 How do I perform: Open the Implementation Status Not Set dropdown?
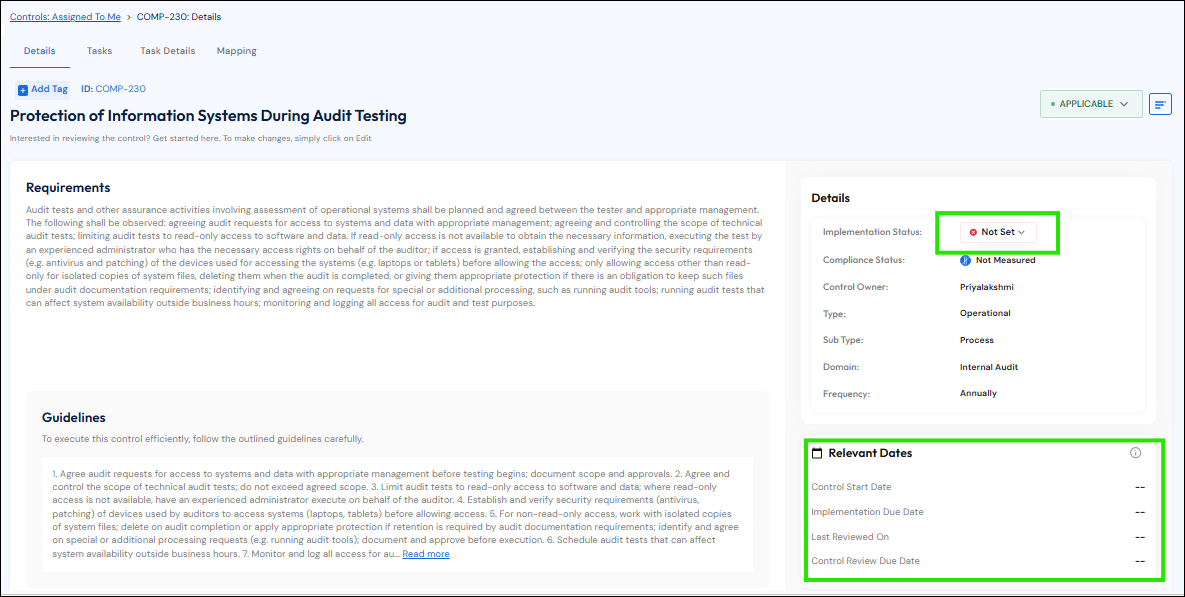click(x=998, y=233)
